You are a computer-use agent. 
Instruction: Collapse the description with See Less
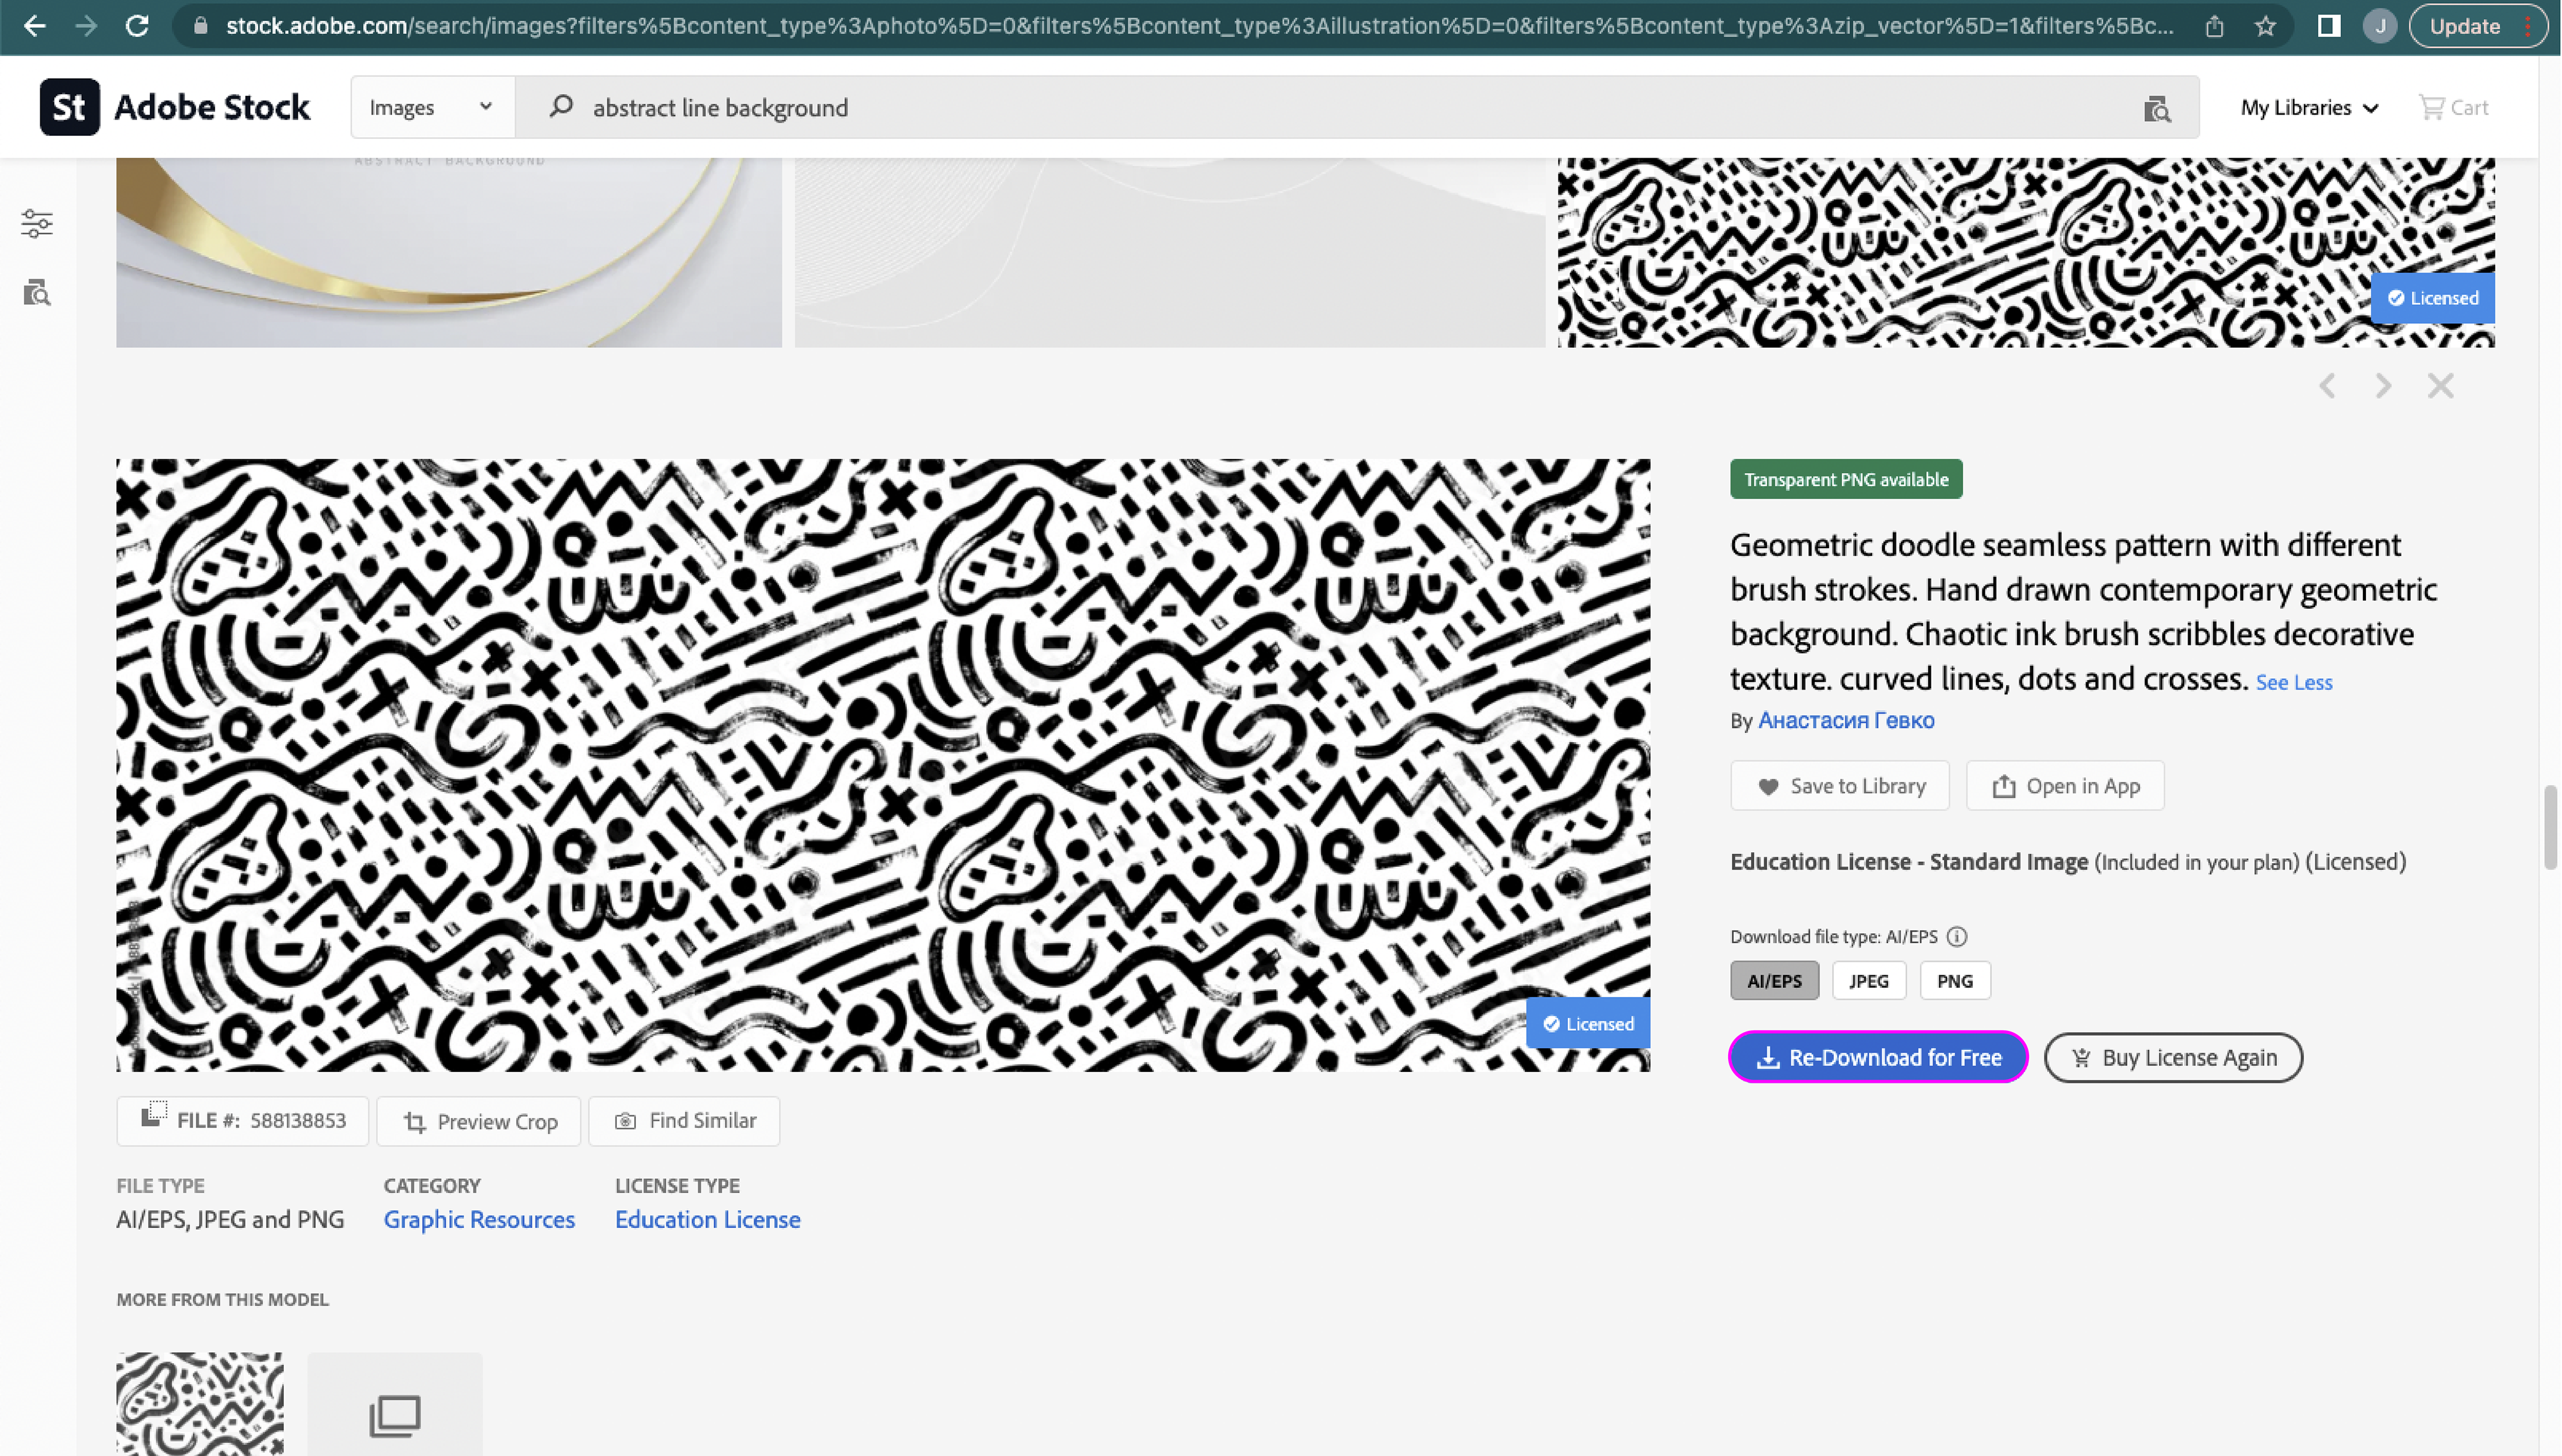2293,683
